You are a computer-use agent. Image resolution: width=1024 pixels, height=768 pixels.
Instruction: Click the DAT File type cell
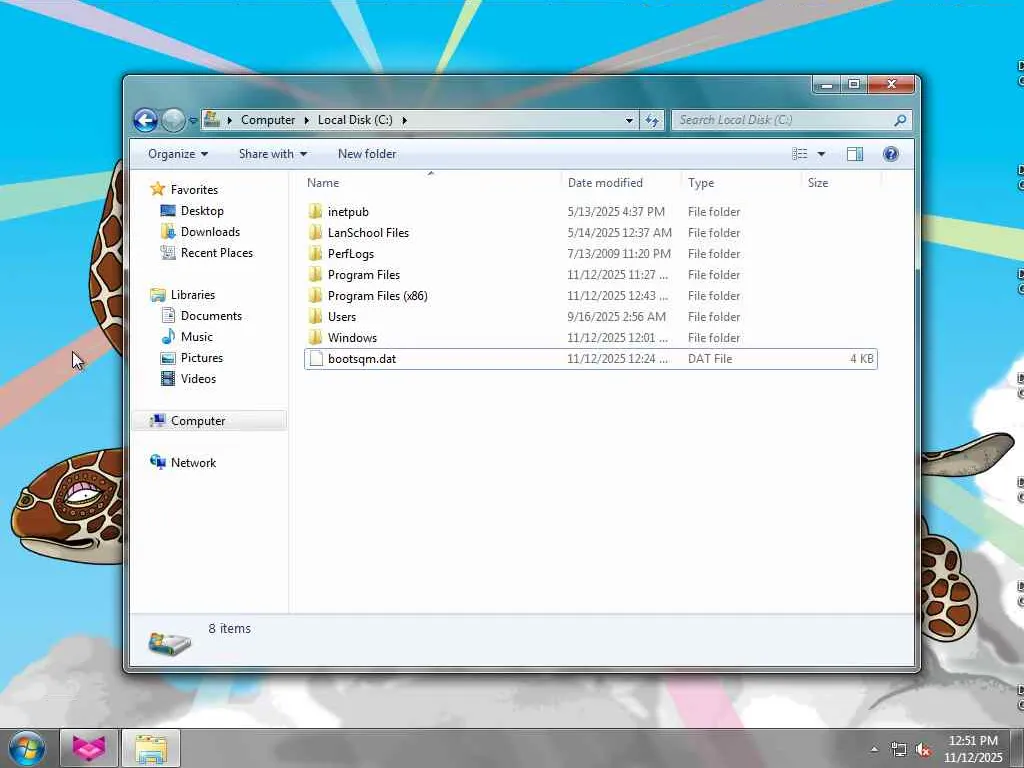click(x=710, y=359)
